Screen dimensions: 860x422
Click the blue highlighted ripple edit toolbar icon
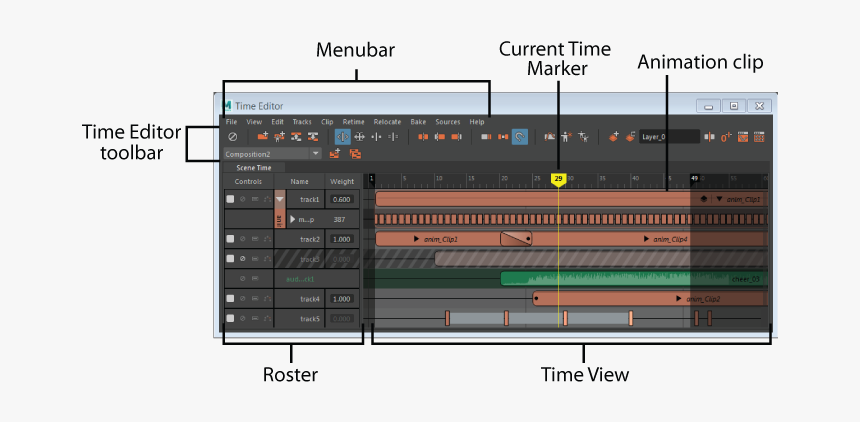click(x=342, y=136)
